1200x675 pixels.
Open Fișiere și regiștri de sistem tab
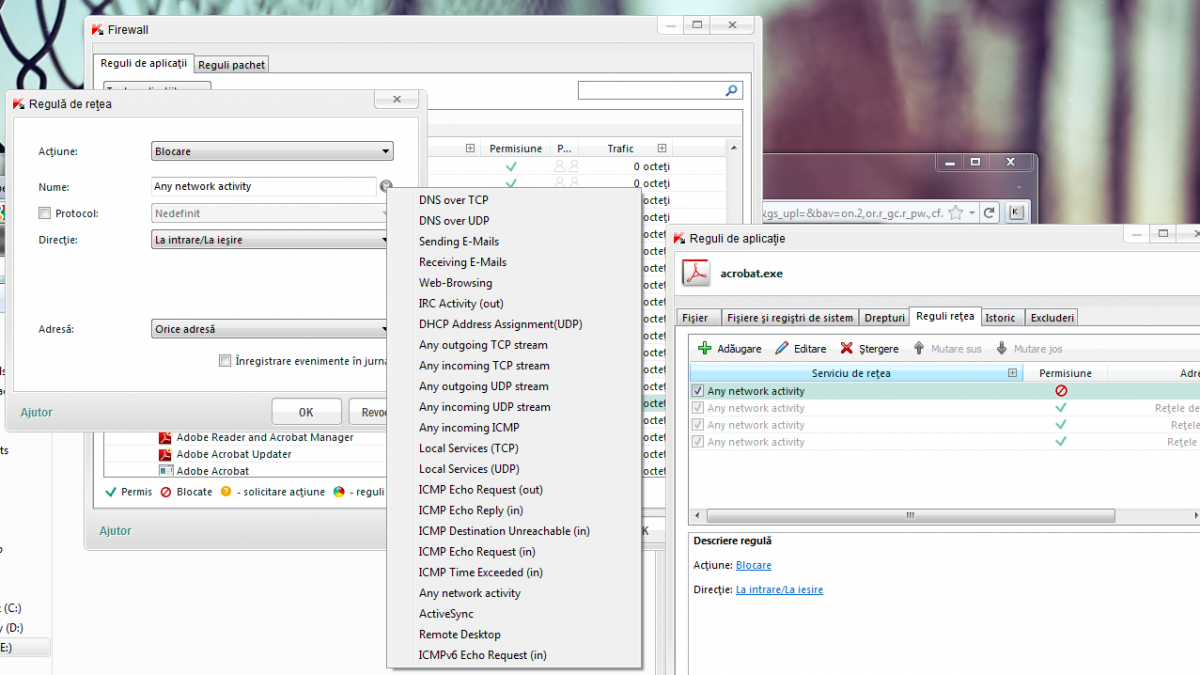pos(790,317)
